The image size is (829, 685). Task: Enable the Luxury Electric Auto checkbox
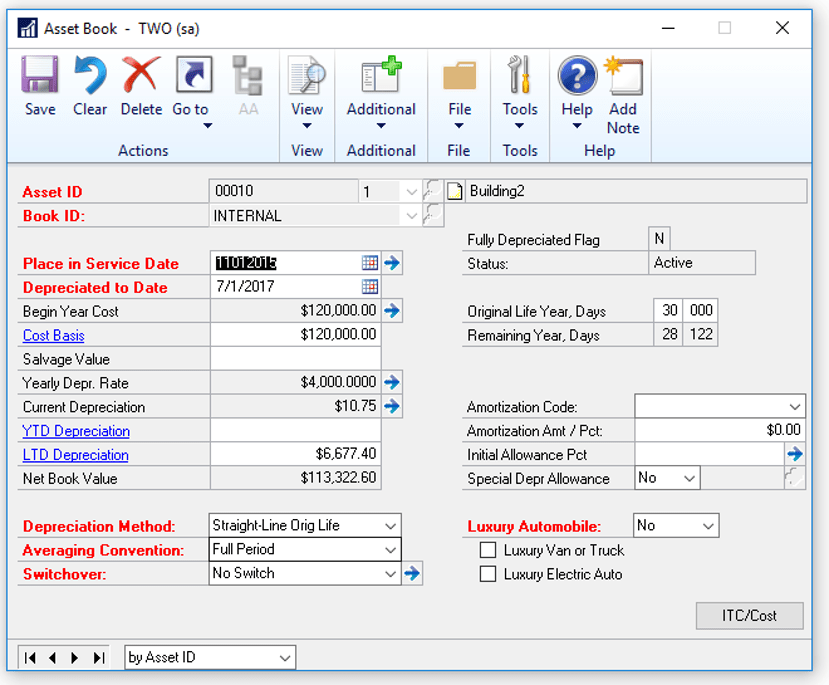(487, 573)
